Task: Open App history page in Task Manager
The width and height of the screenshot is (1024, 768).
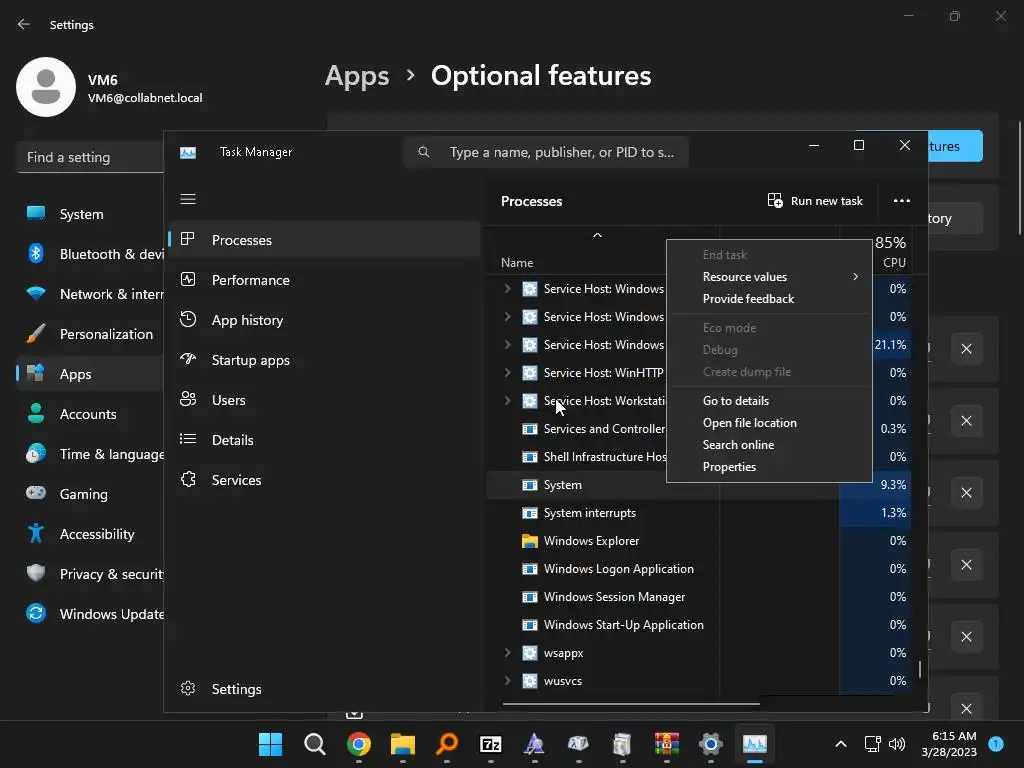Action: 325,320
